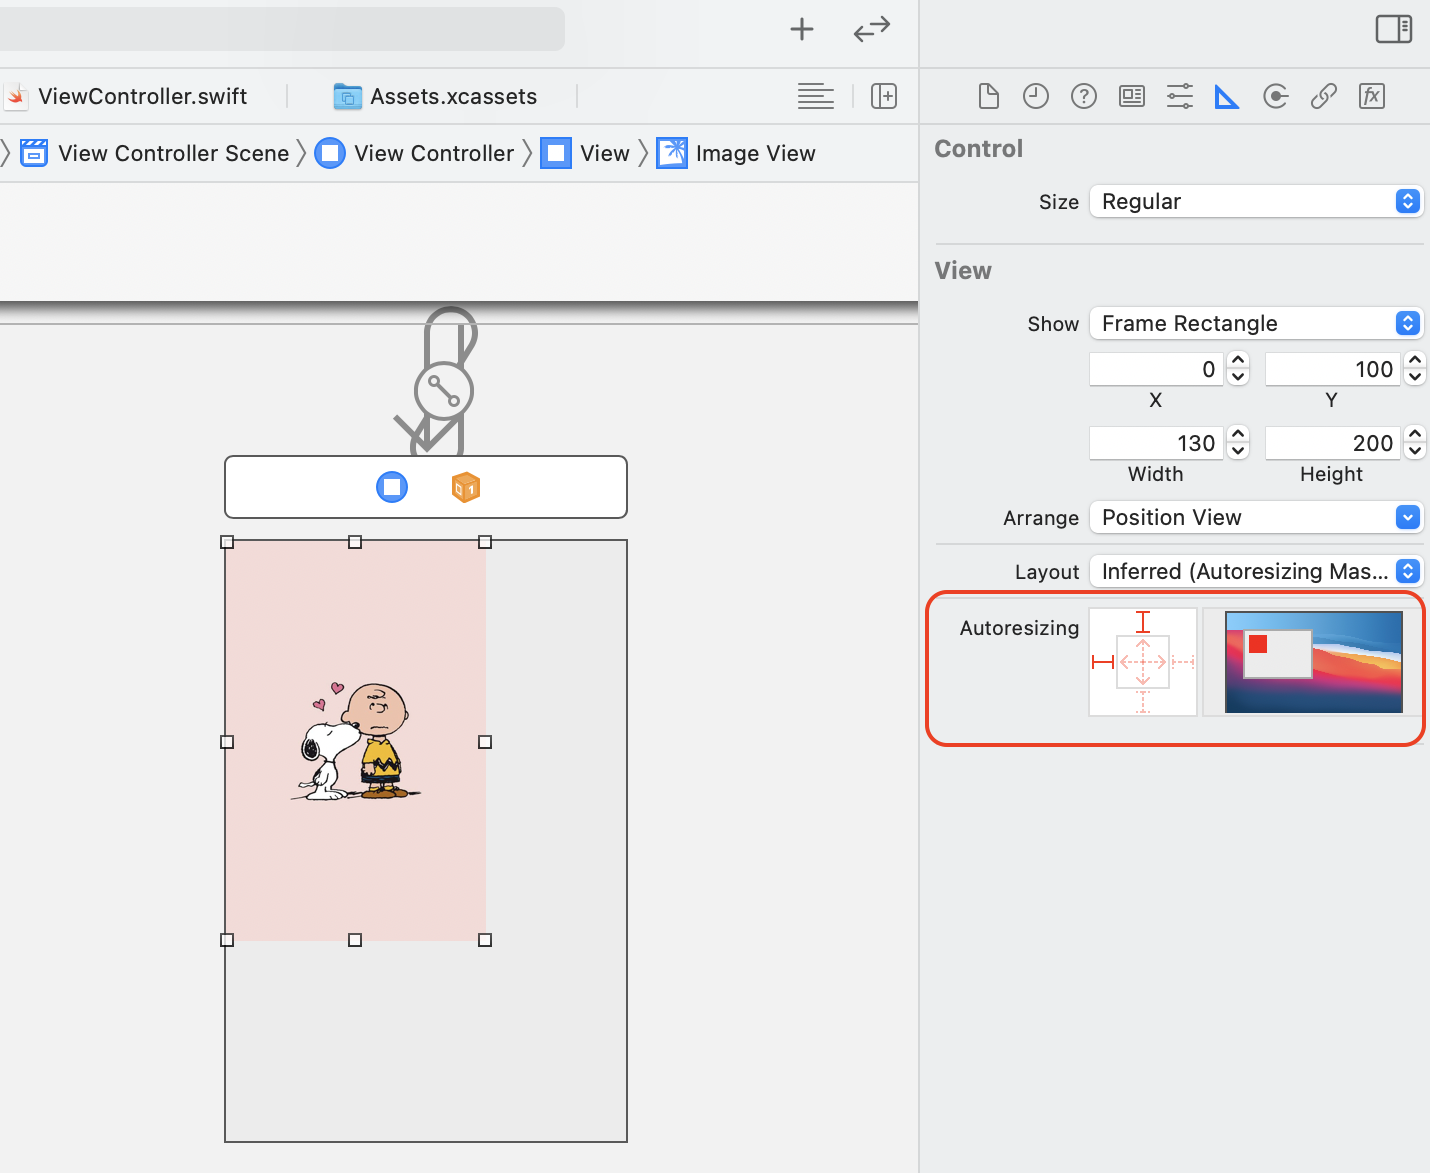Open the Bindings inspector link icon

click(1324, 96)
